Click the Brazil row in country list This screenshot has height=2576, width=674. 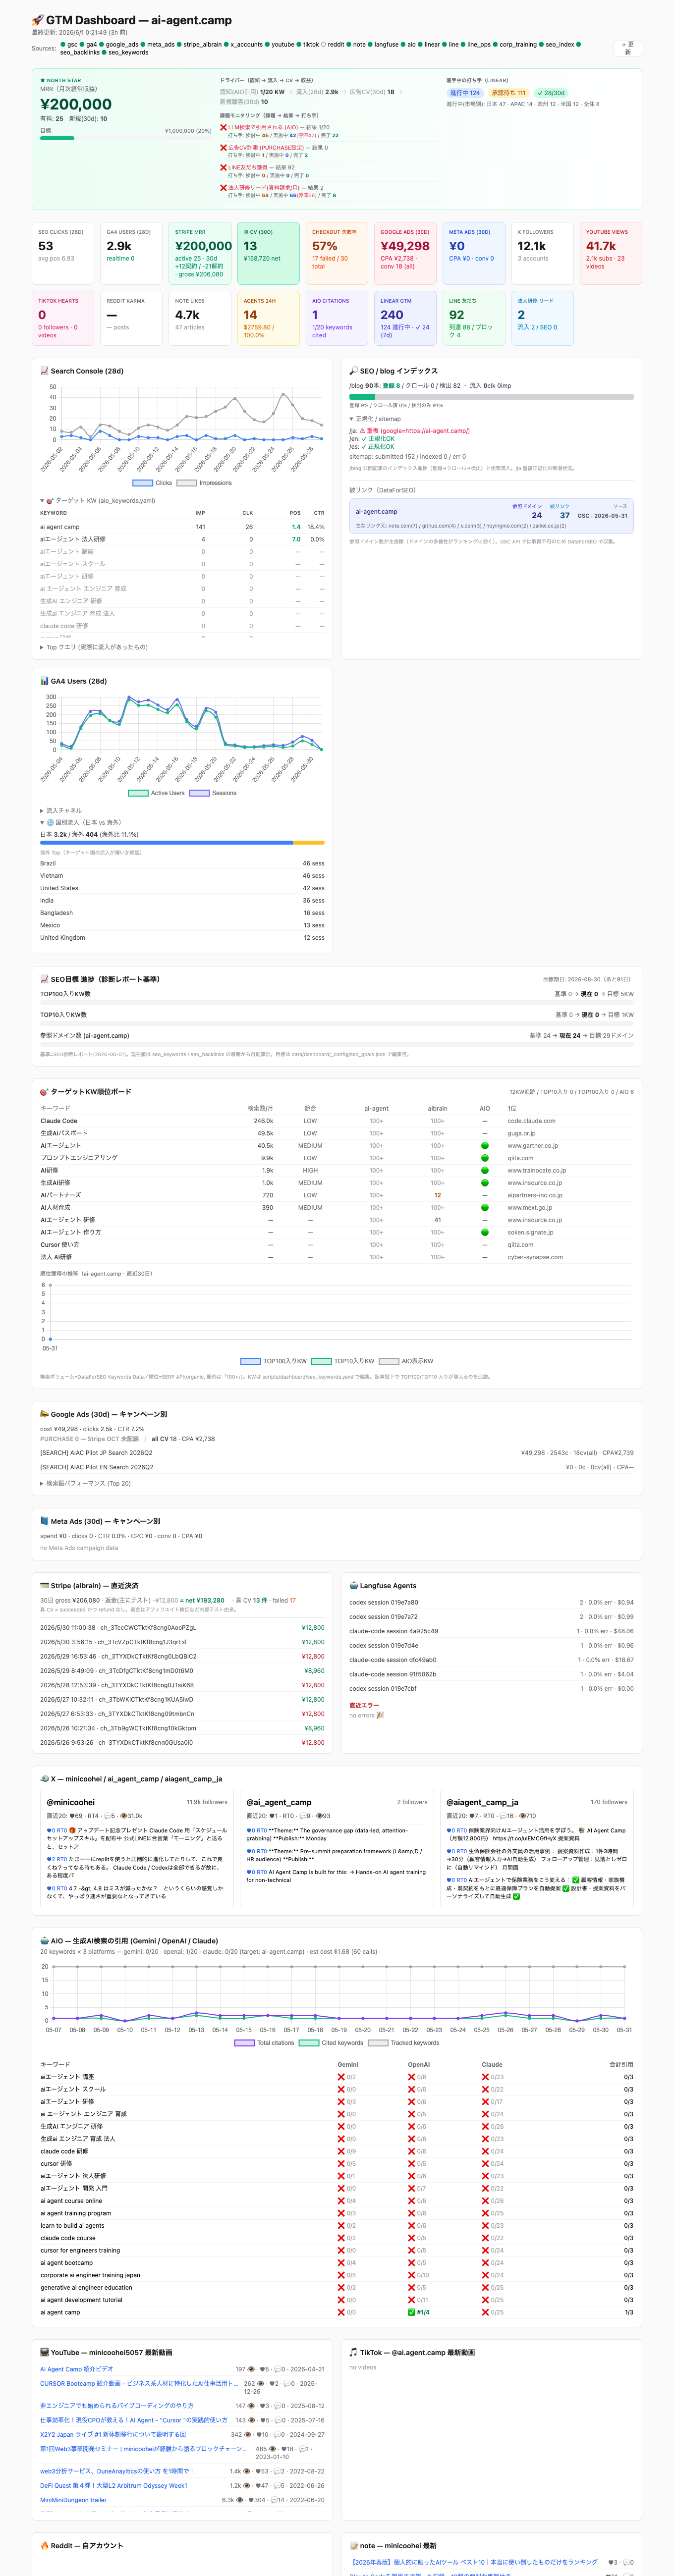[x=182, y=863]
